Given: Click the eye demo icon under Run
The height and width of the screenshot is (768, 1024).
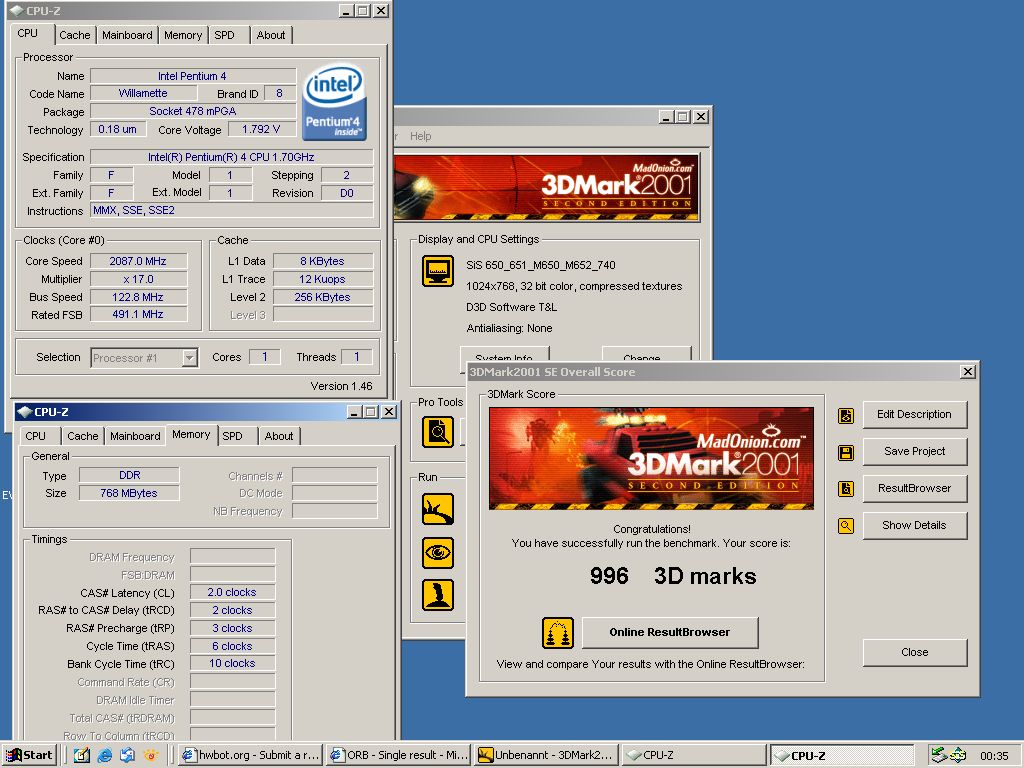Looking at the screenshot, I should click(x=438, y=552).
